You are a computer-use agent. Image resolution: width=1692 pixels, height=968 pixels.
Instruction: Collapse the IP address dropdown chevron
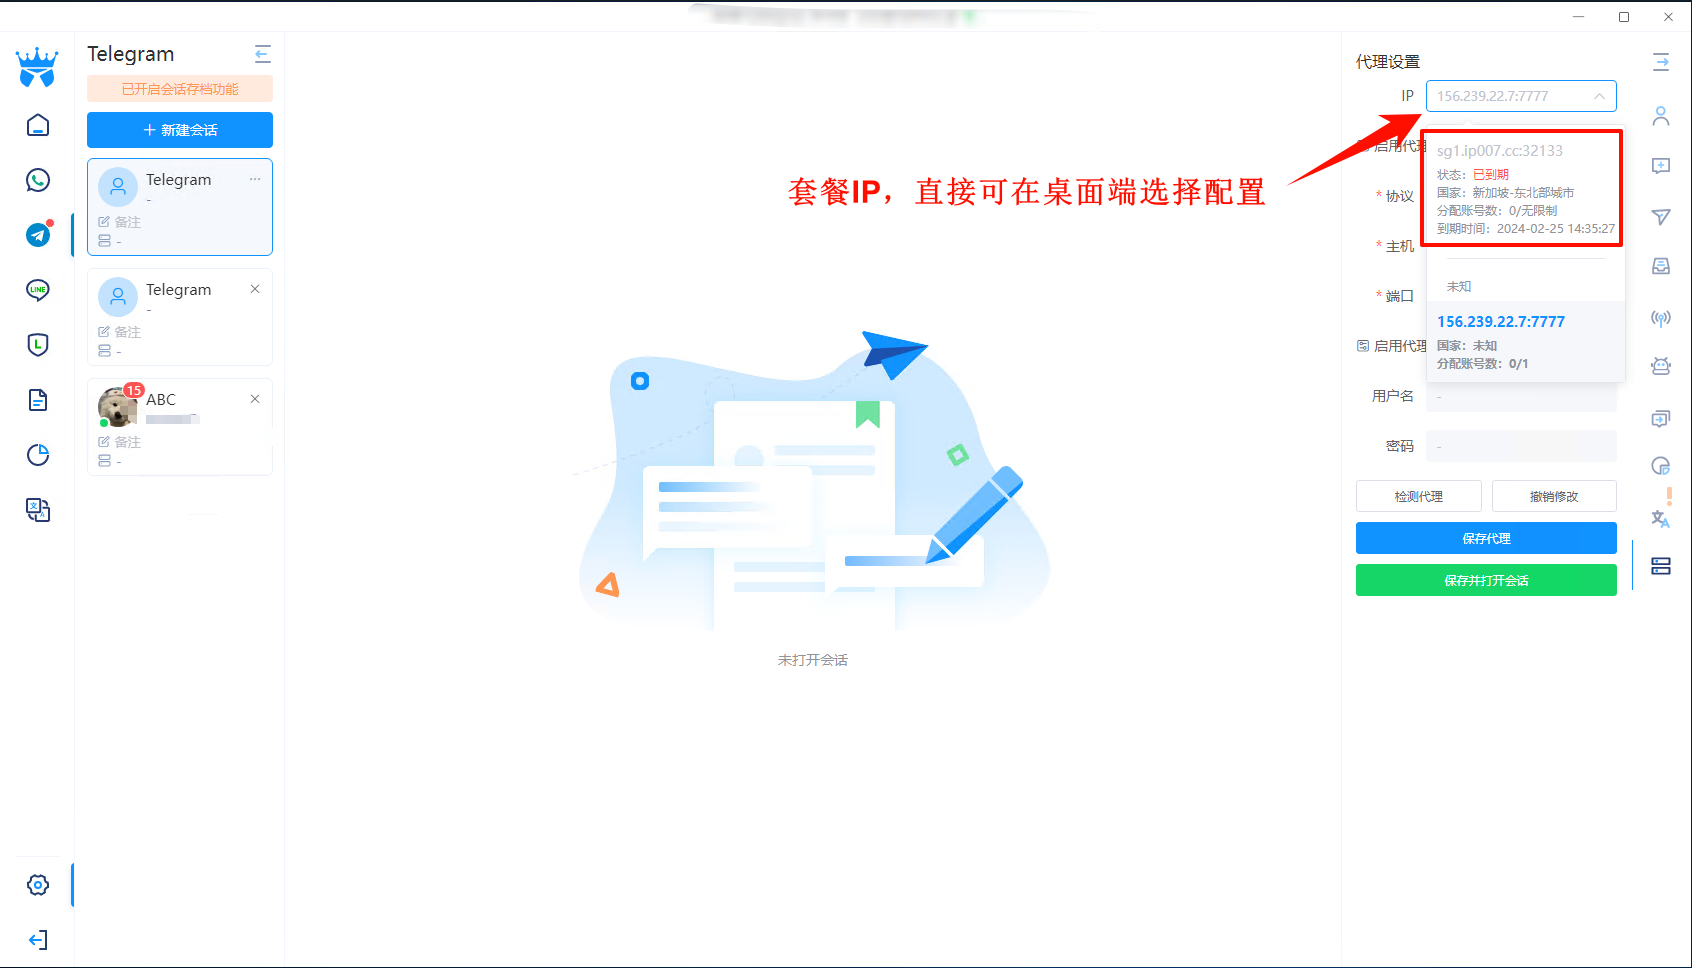[x=1601, y=96]
